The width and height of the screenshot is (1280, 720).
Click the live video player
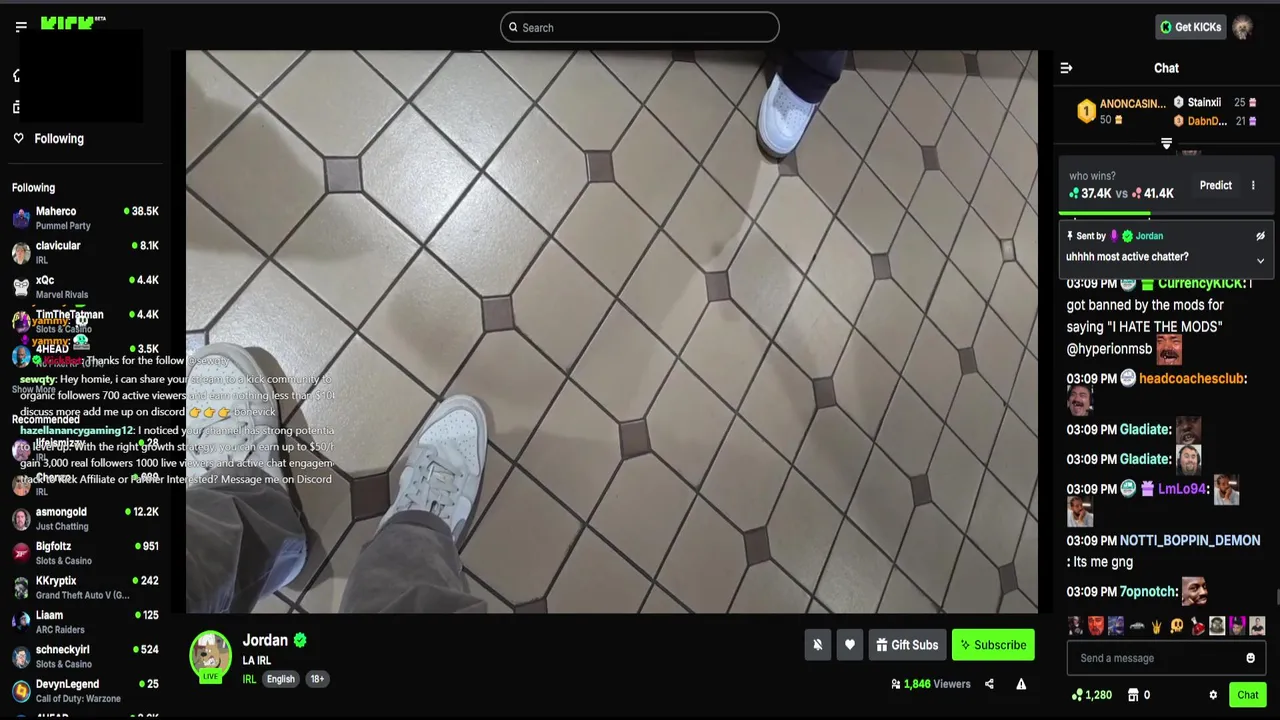click(612, 331)
